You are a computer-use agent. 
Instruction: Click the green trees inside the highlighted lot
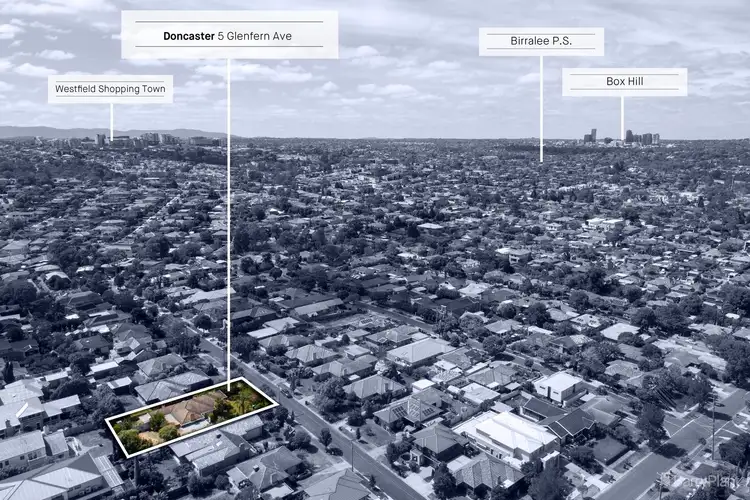[x=240, y=403]
